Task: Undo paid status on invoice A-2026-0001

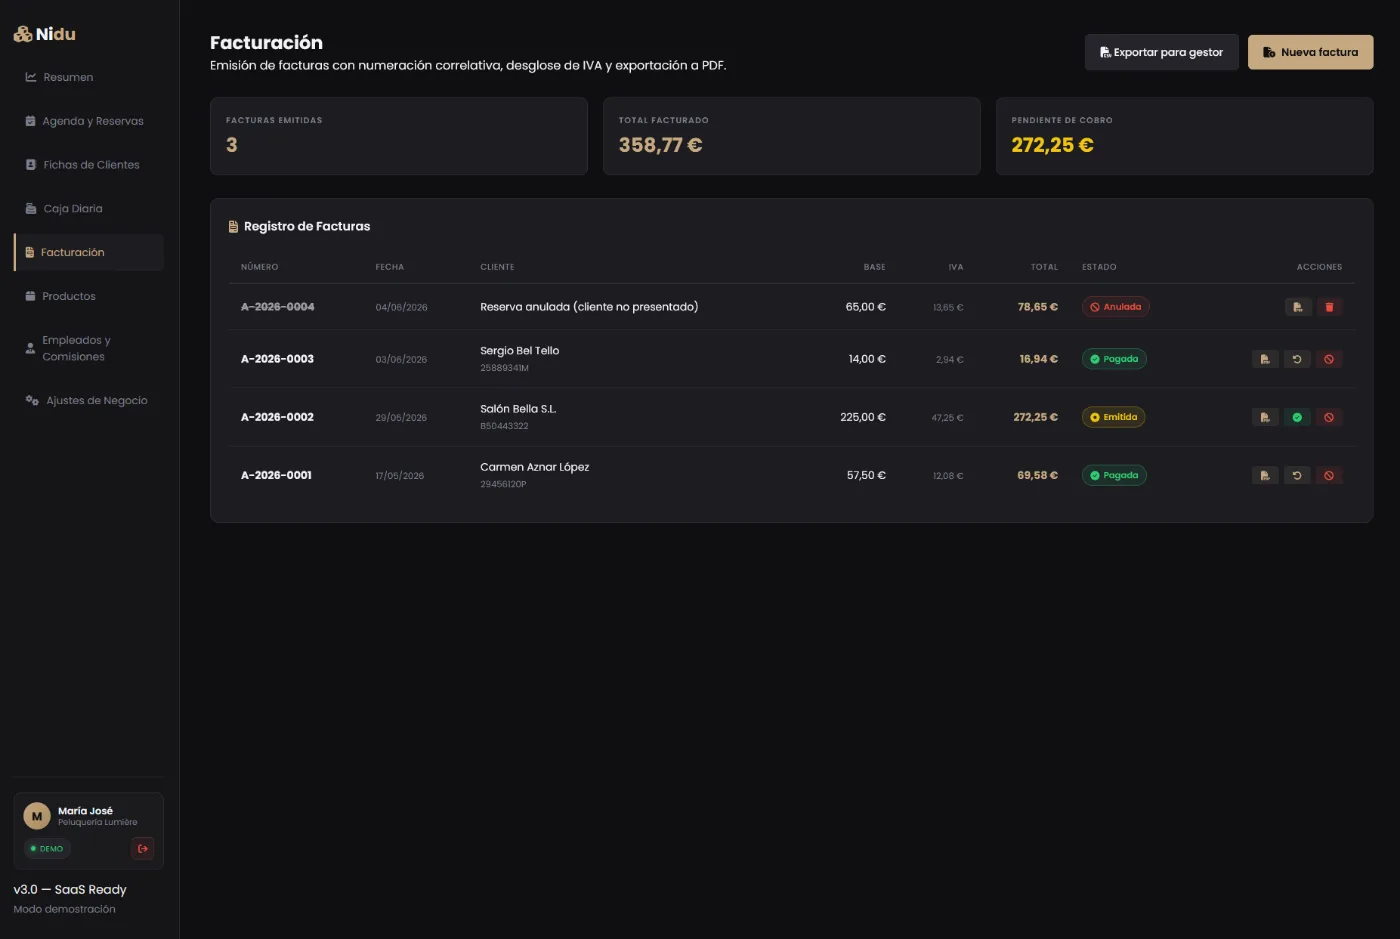Action: coord(1297,475)
